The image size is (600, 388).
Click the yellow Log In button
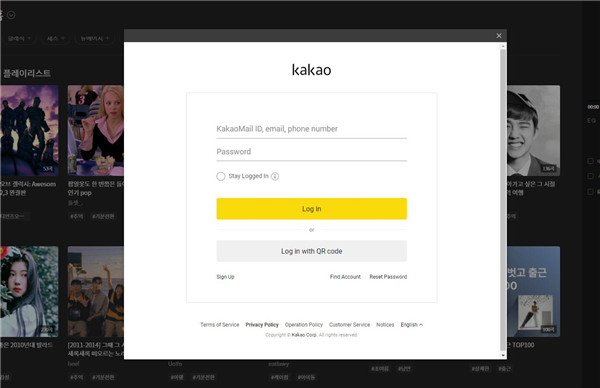[311, 209]
